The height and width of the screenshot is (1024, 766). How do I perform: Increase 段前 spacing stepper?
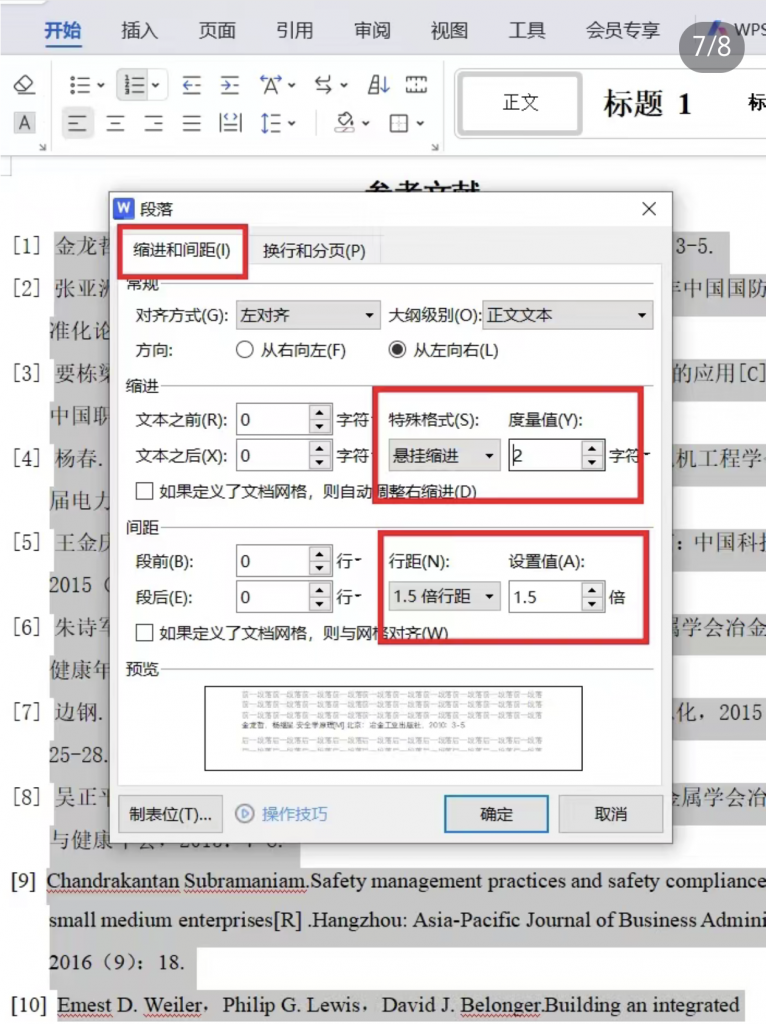pos(319,554)
